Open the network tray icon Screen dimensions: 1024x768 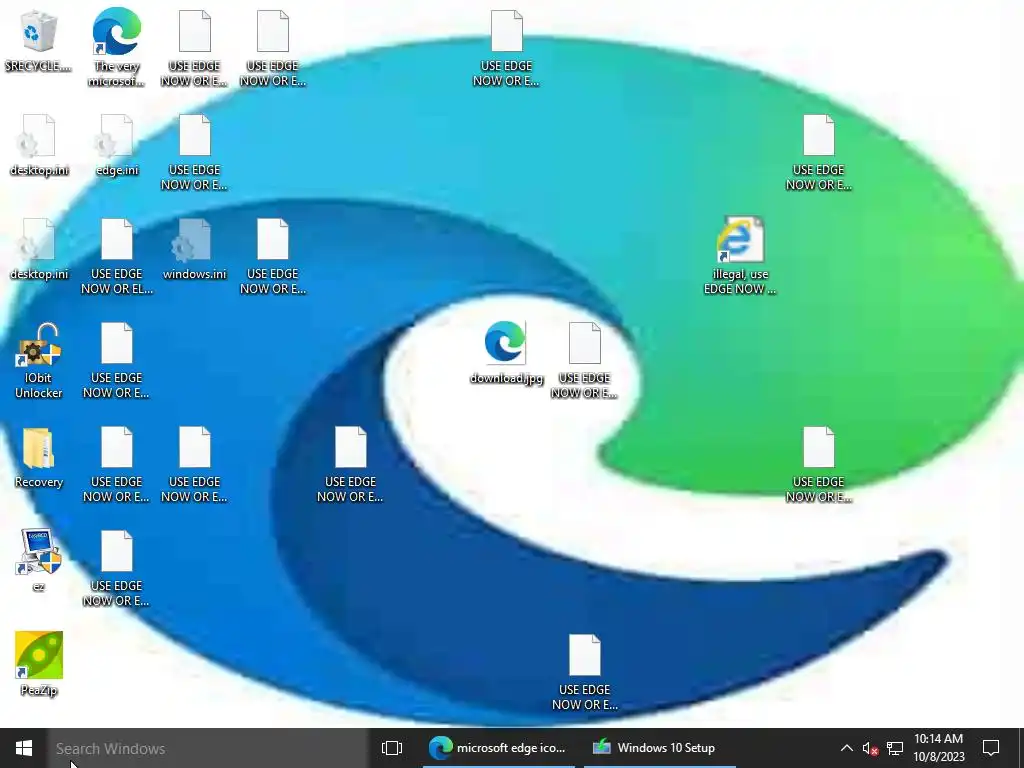[x=895, y=748]
